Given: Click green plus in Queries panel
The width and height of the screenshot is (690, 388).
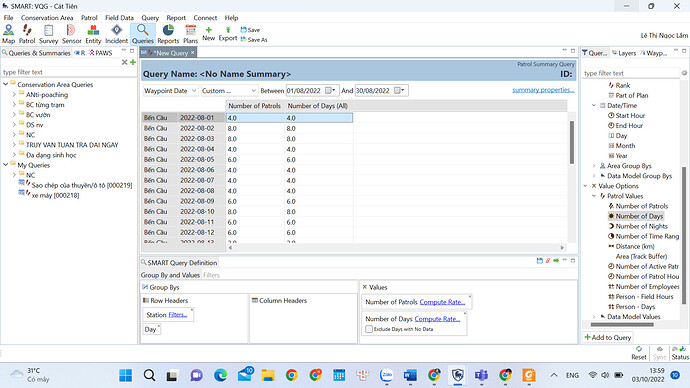Looking at the screenshot, I should click(x=133, y=62).
